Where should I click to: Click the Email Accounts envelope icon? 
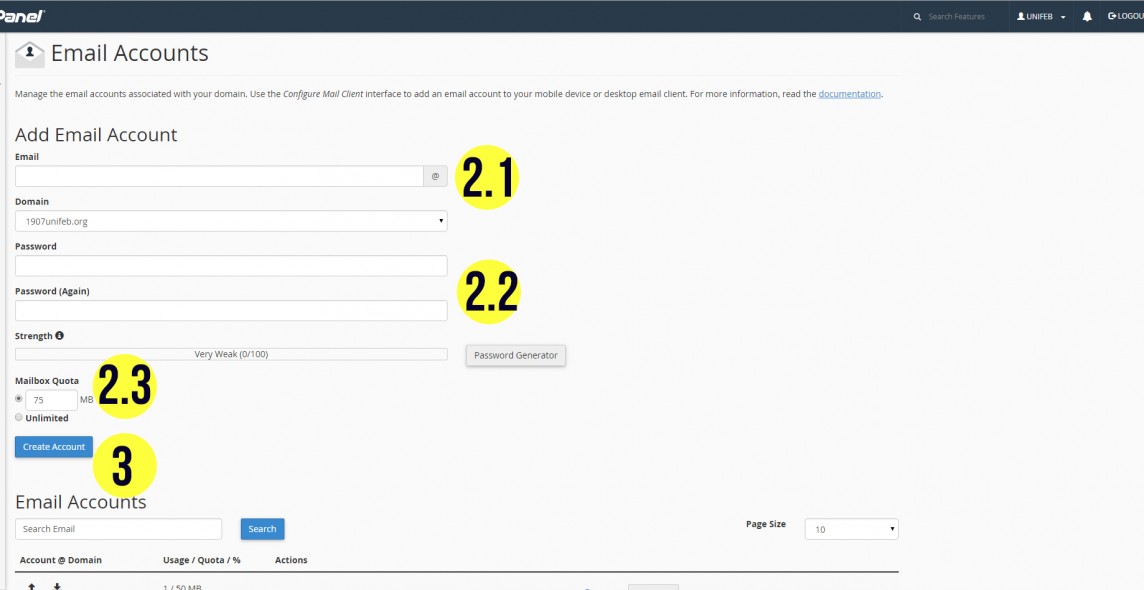(x=30, y=54)
